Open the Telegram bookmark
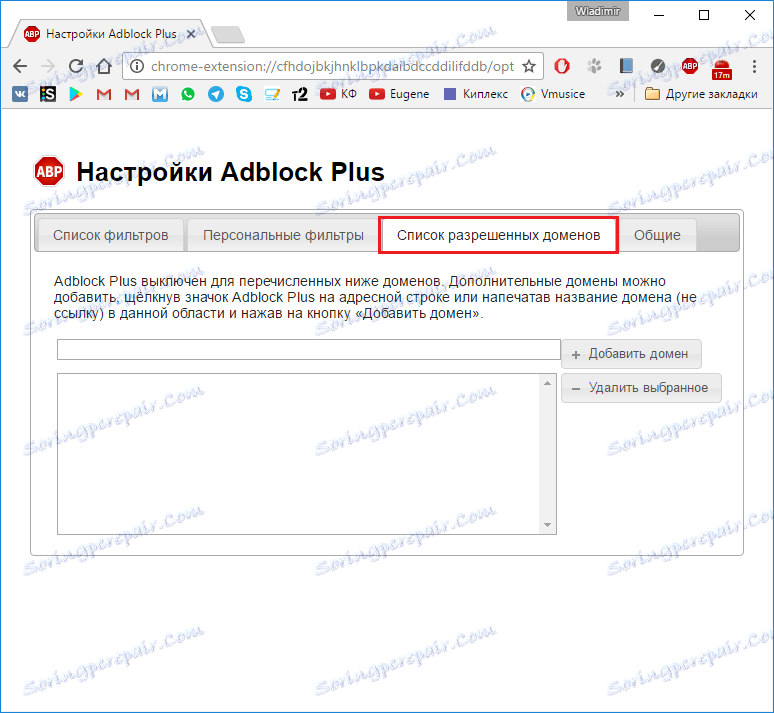The height and width of the screenshot is (713, 774). (216, 94)
